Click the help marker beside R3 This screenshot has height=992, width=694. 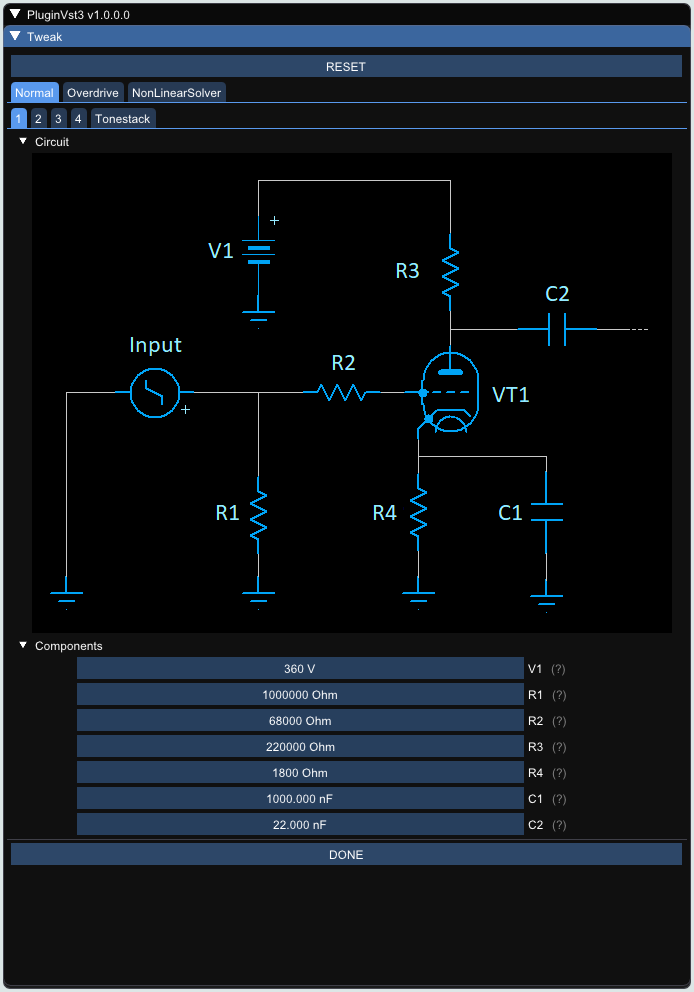(x=559, y=747)
